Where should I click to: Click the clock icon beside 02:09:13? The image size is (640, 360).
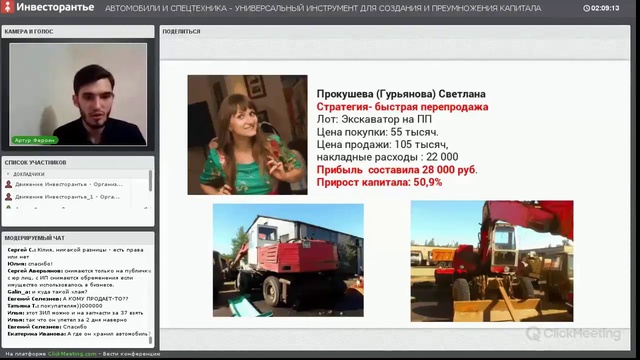pos(586,8)
